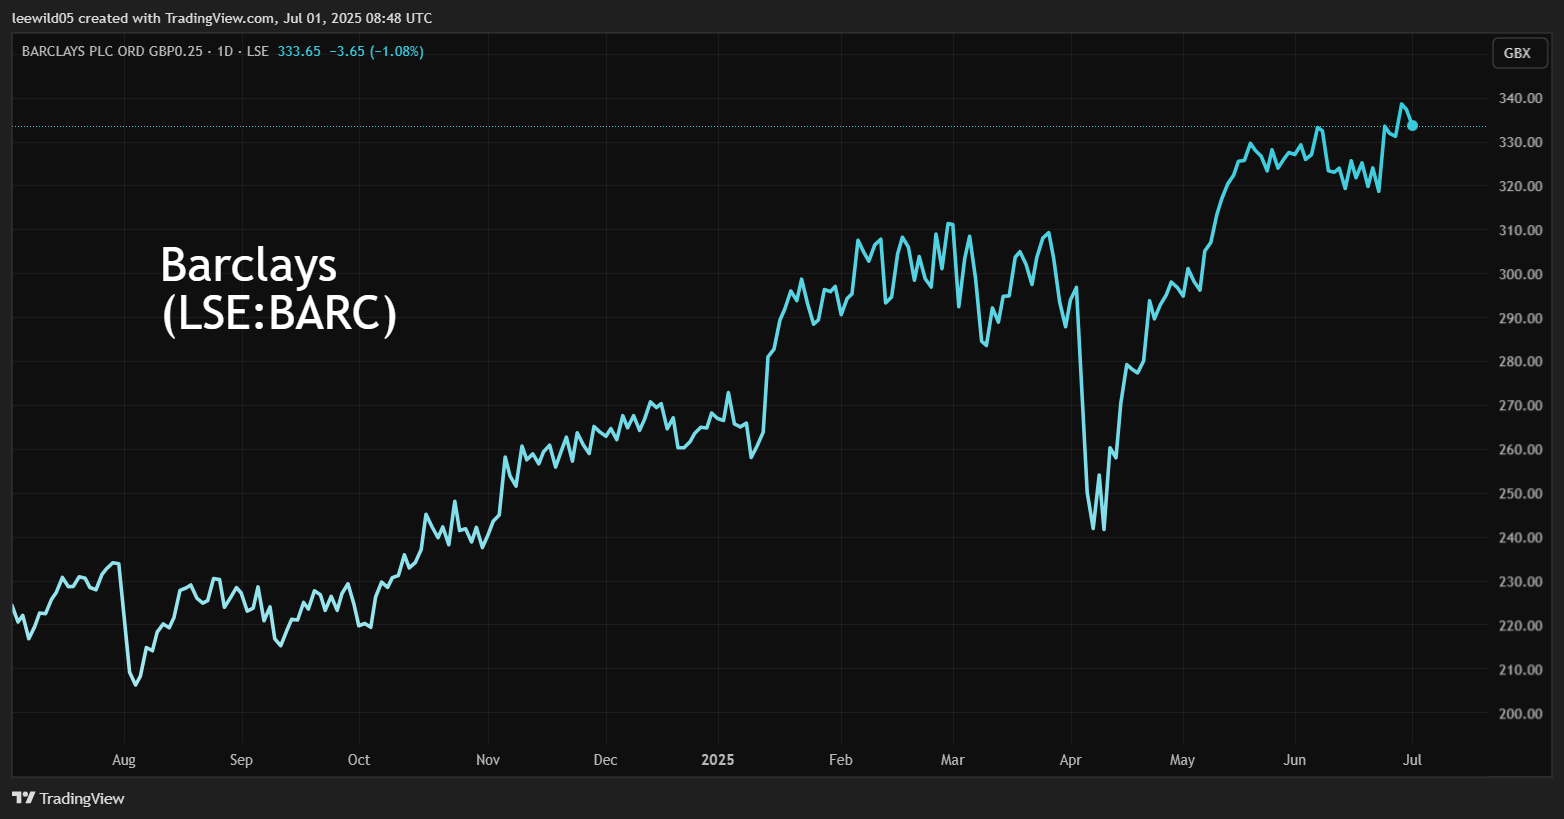
Task: Click the 'May' time axis label
Action: click(1182, 760)
